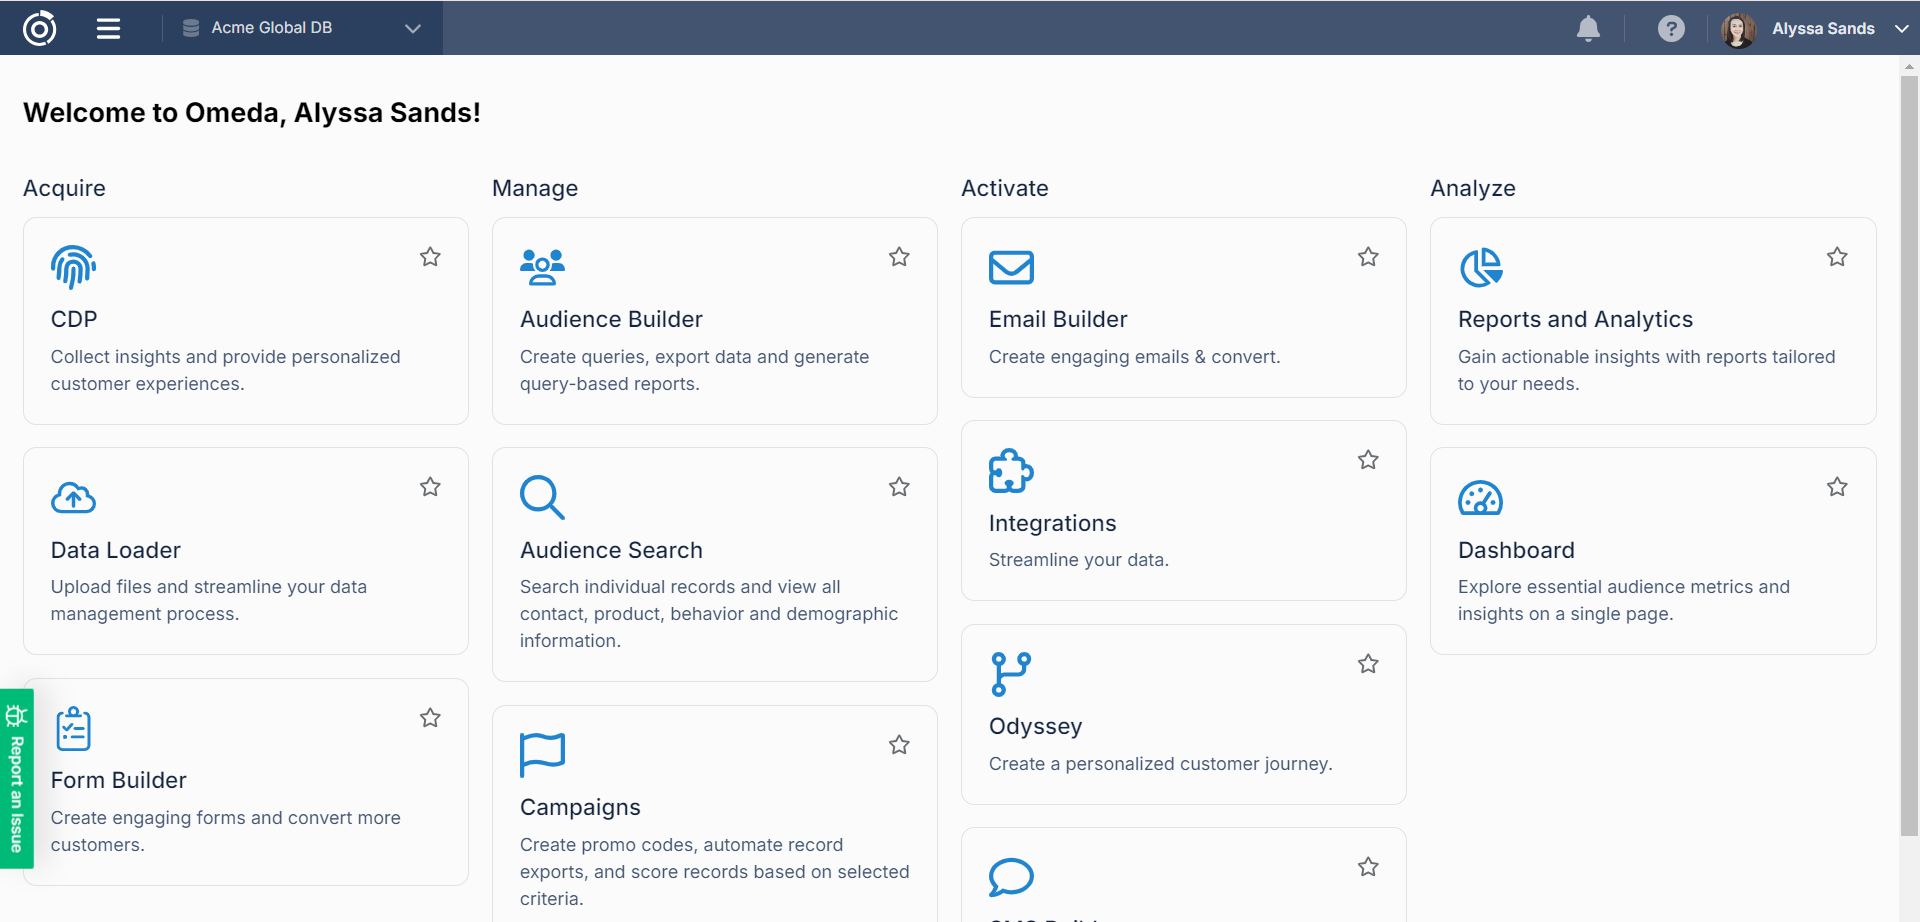Click the Report an Issue side tab

[x=16, y=779]
